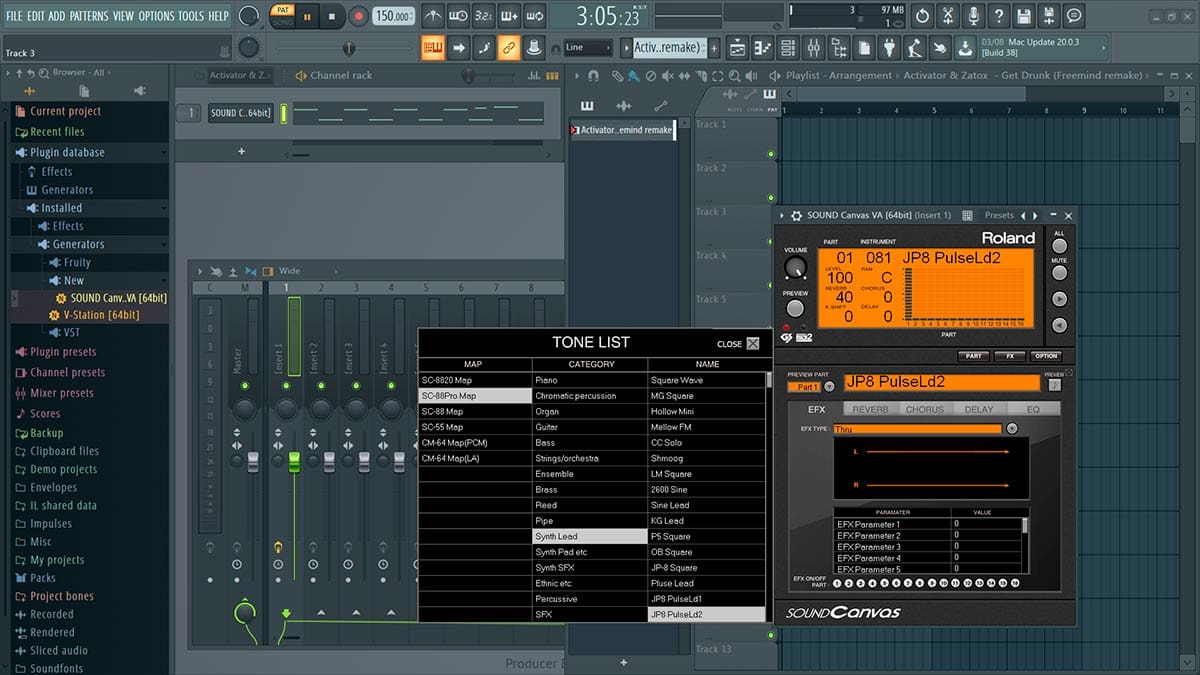Open the Preview Part Part 1 dropdown
This screenshot has height=675, width=1200.
coord(829,387)
